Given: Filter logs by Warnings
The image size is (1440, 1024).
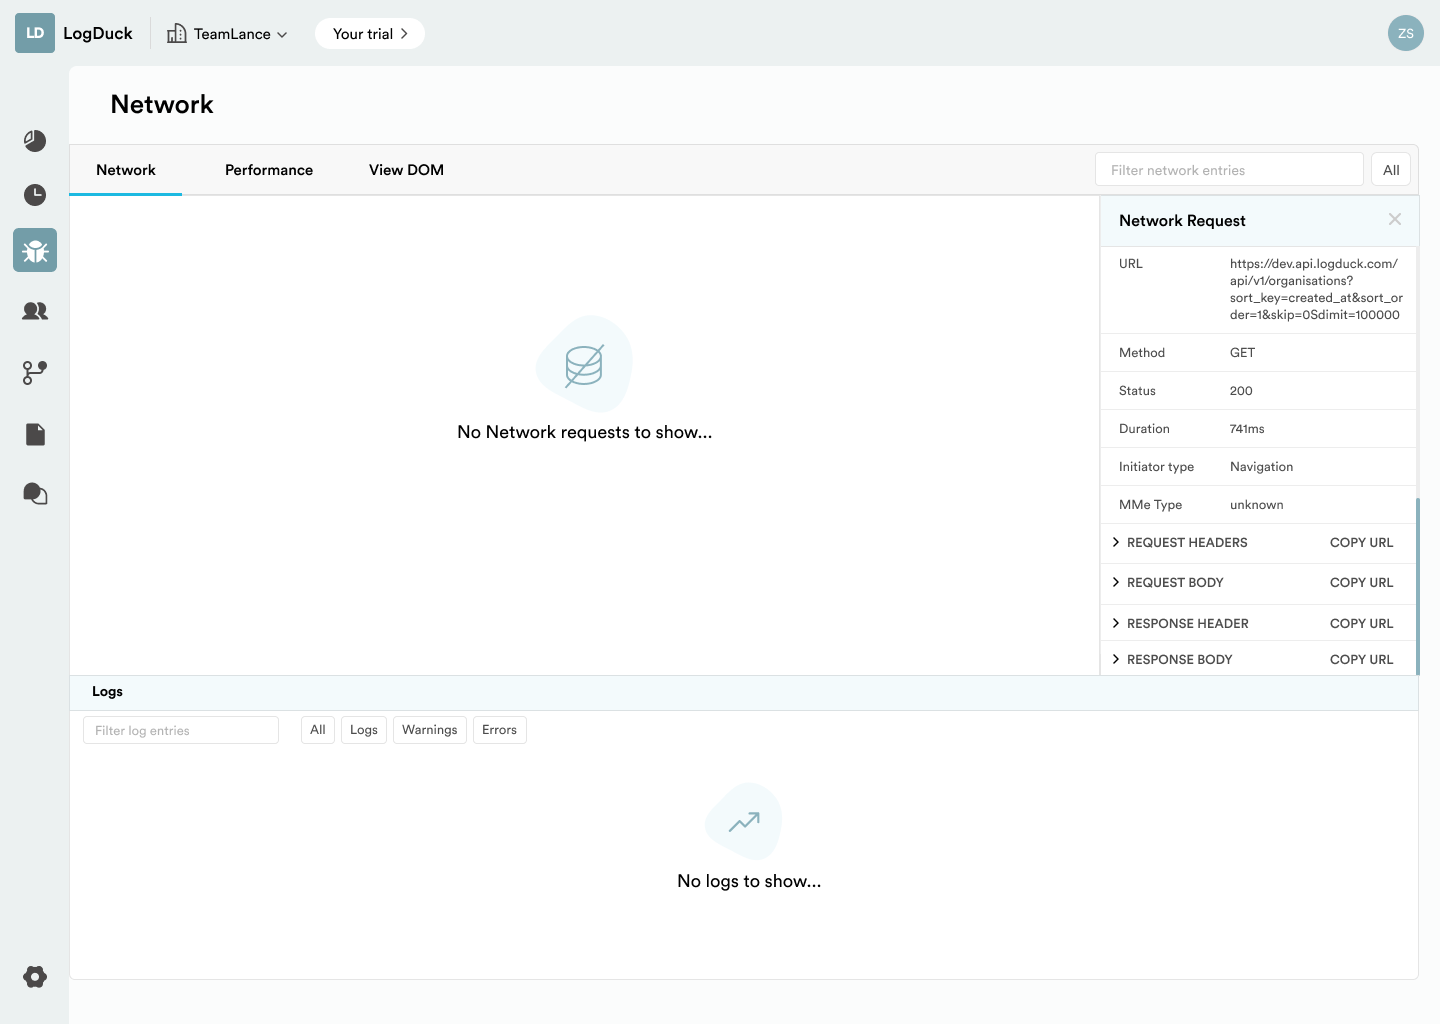Looking at the screenshot, I should coord(429,730).
